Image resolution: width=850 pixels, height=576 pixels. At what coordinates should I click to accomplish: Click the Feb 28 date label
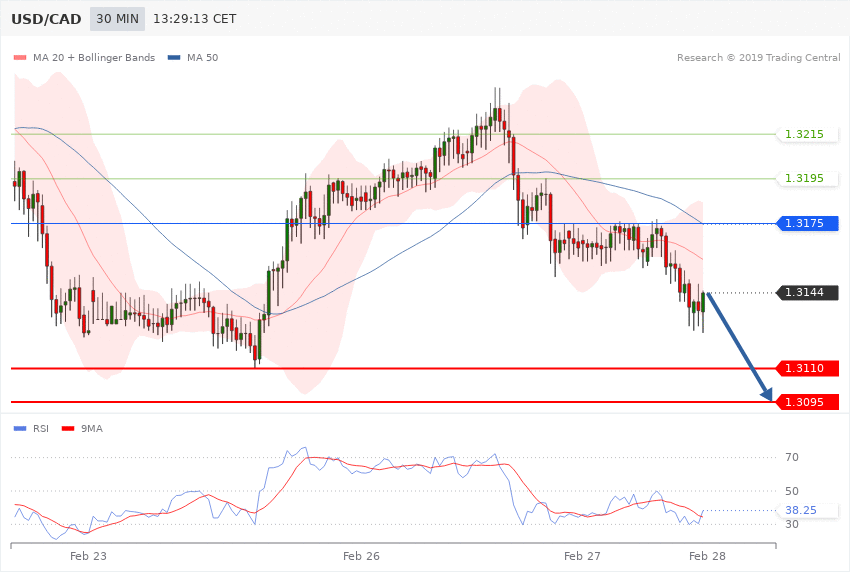tap(707, 556)
